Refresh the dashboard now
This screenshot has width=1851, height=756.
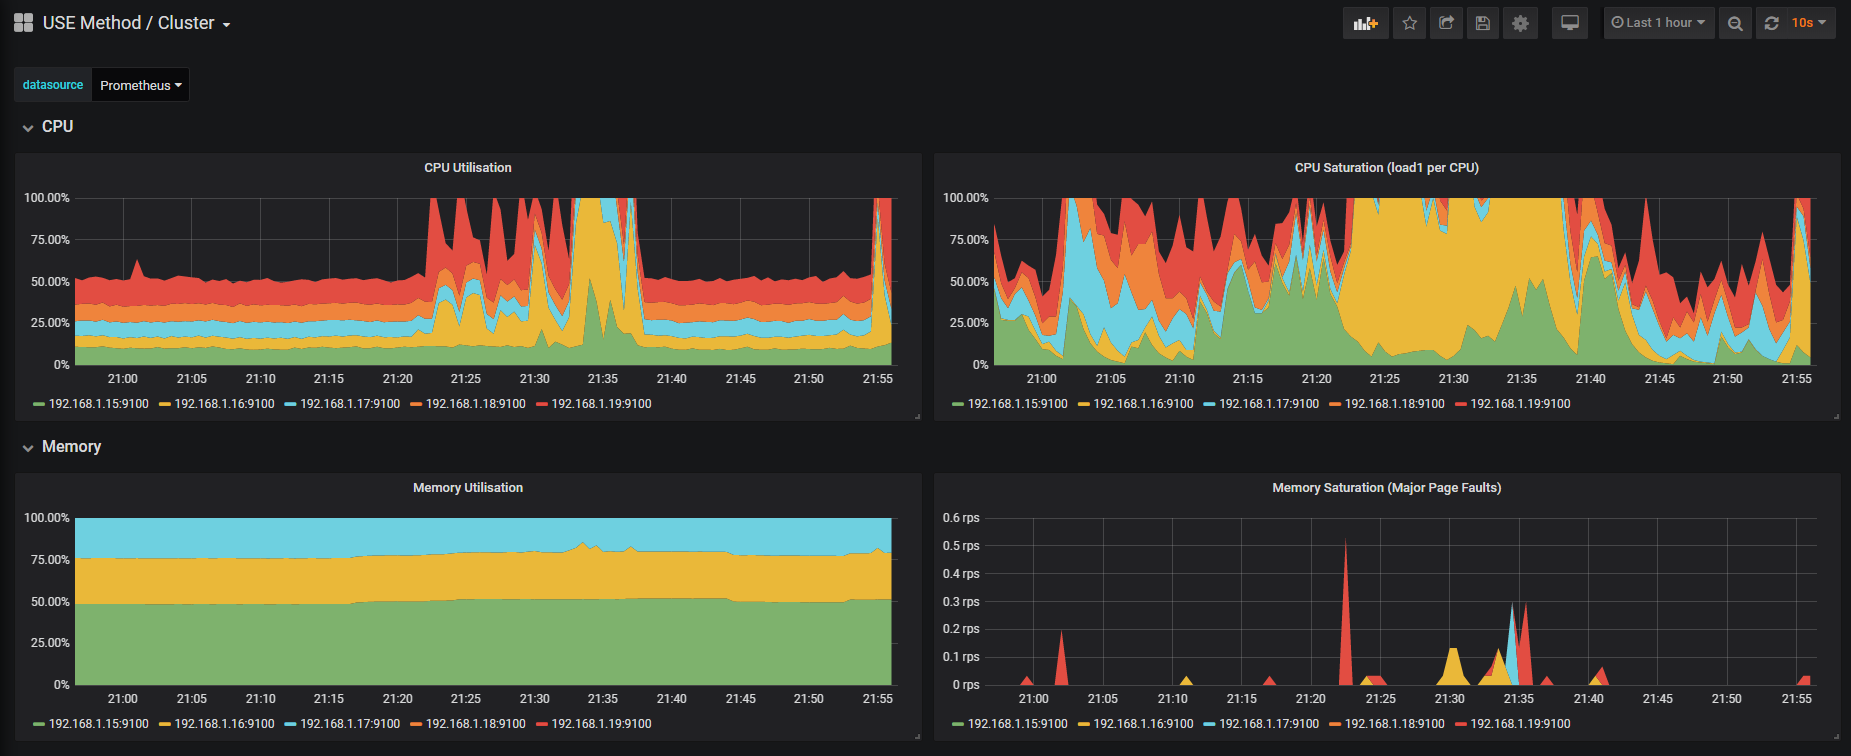1771,23
